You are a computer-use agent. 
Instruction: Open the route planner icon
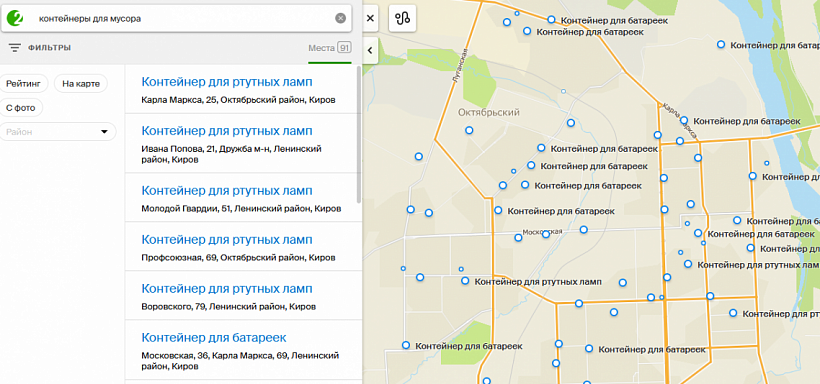coord(403,18)
